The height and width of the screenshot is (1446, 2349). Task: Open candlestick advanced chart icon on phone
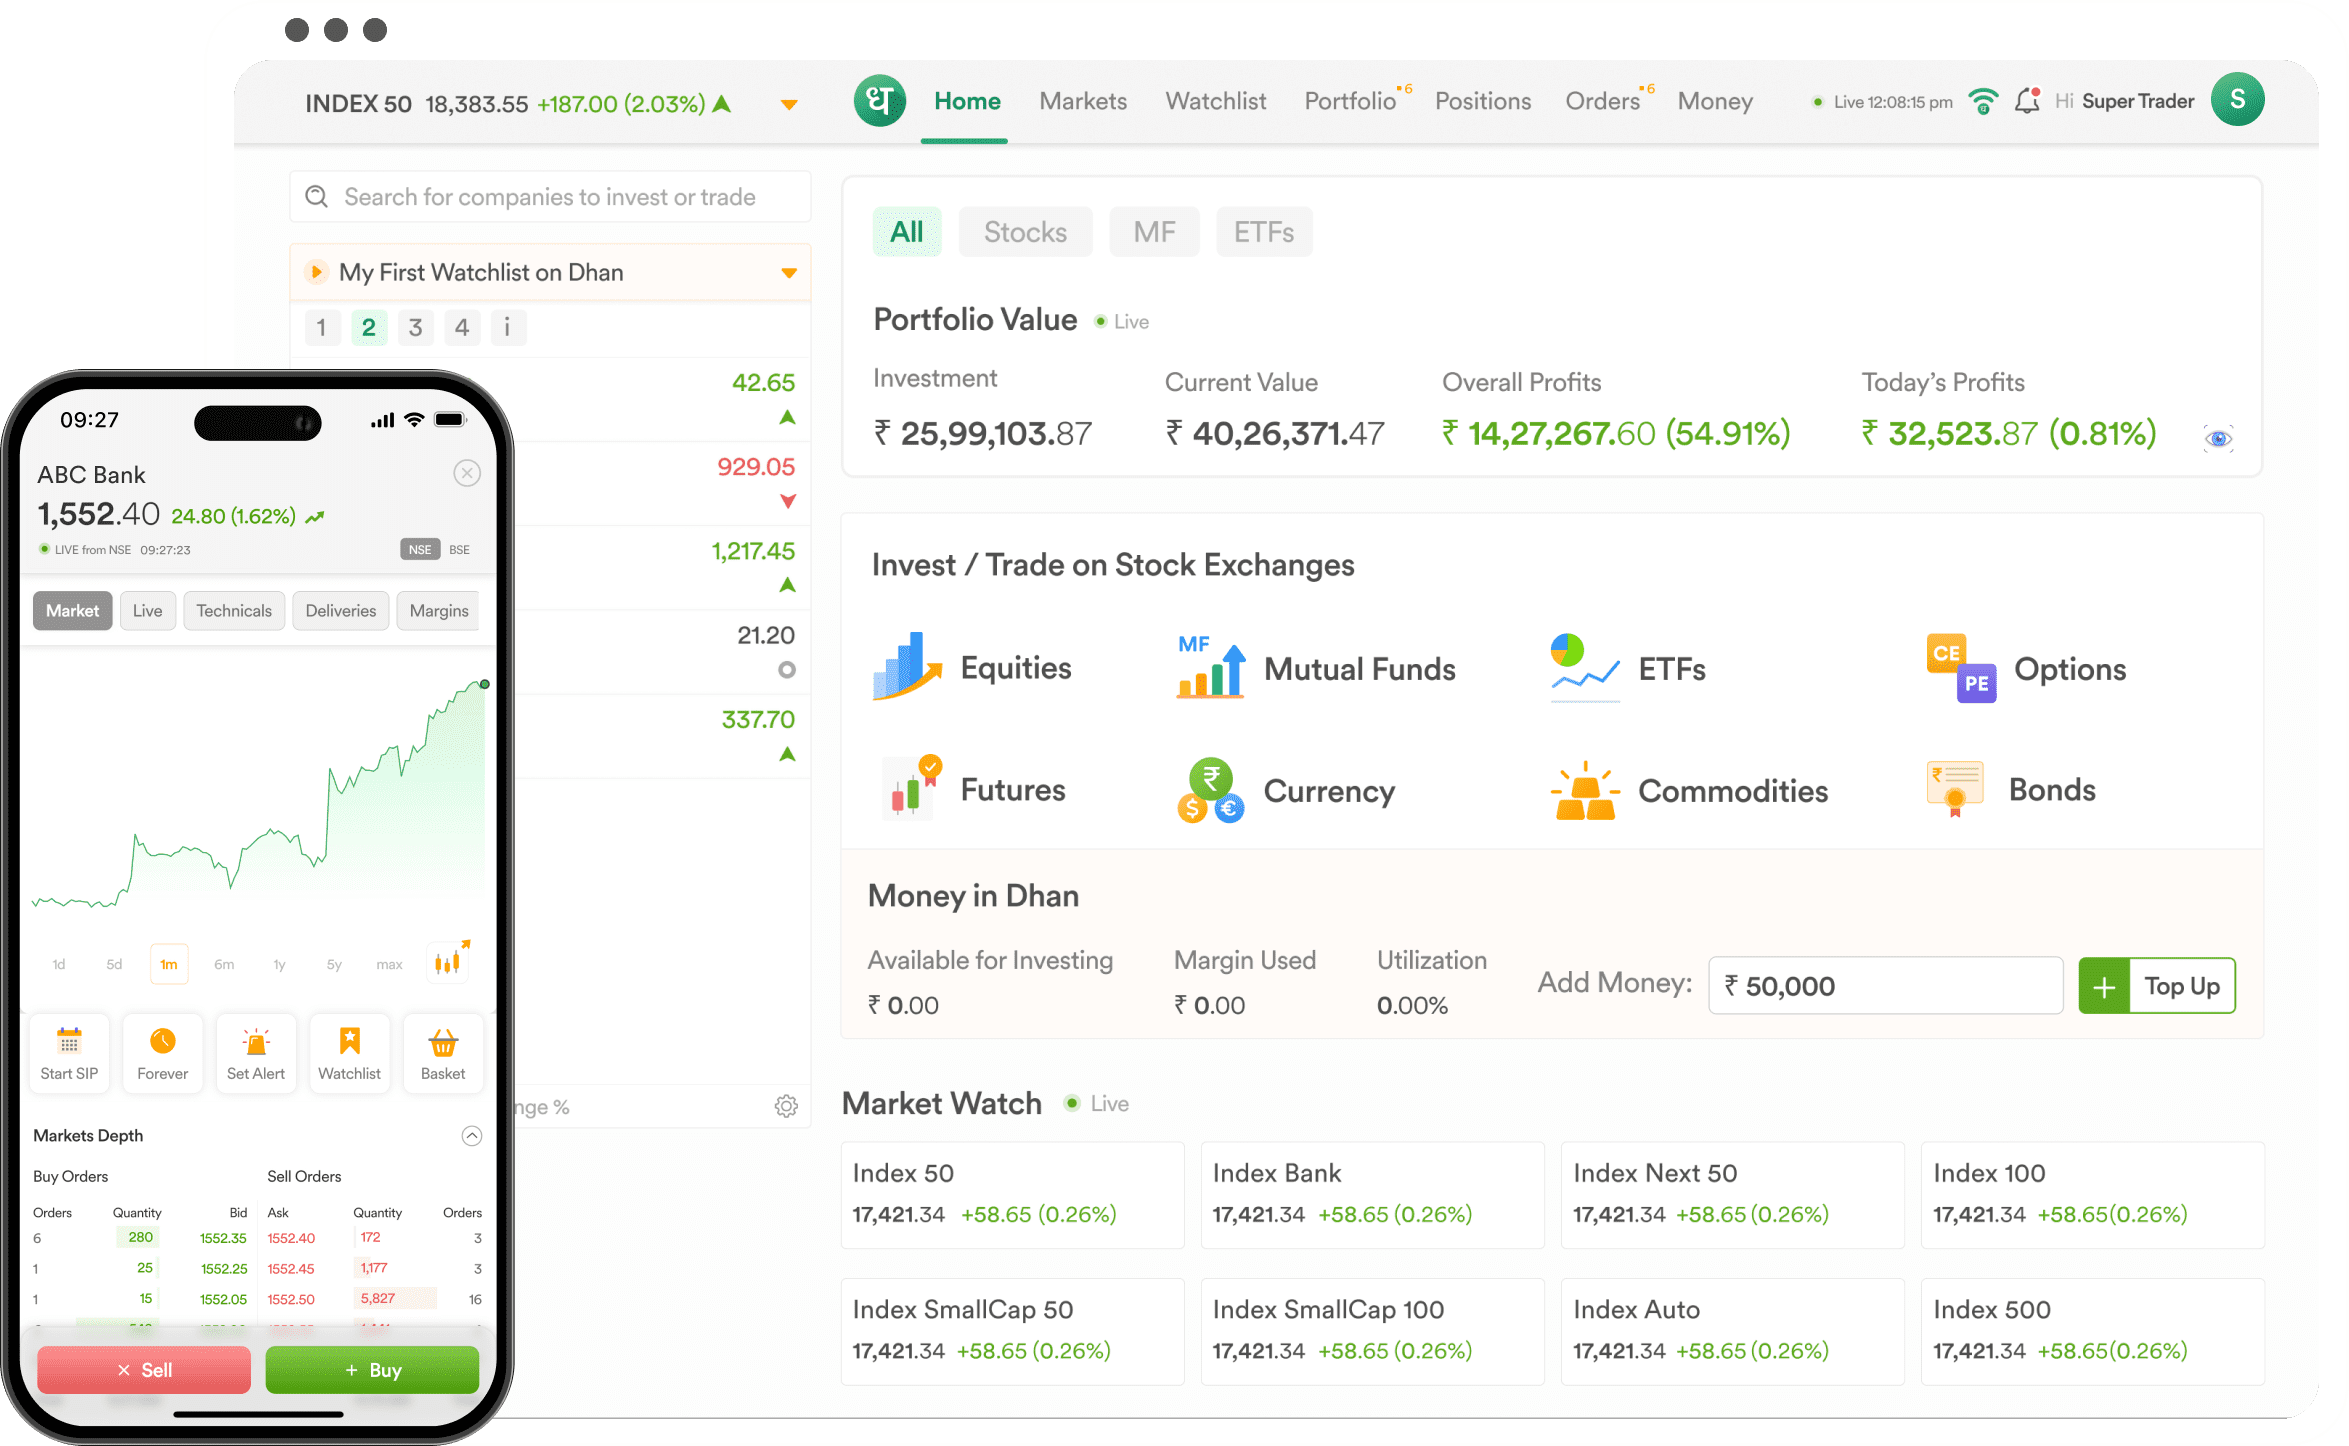coord(449,961)
